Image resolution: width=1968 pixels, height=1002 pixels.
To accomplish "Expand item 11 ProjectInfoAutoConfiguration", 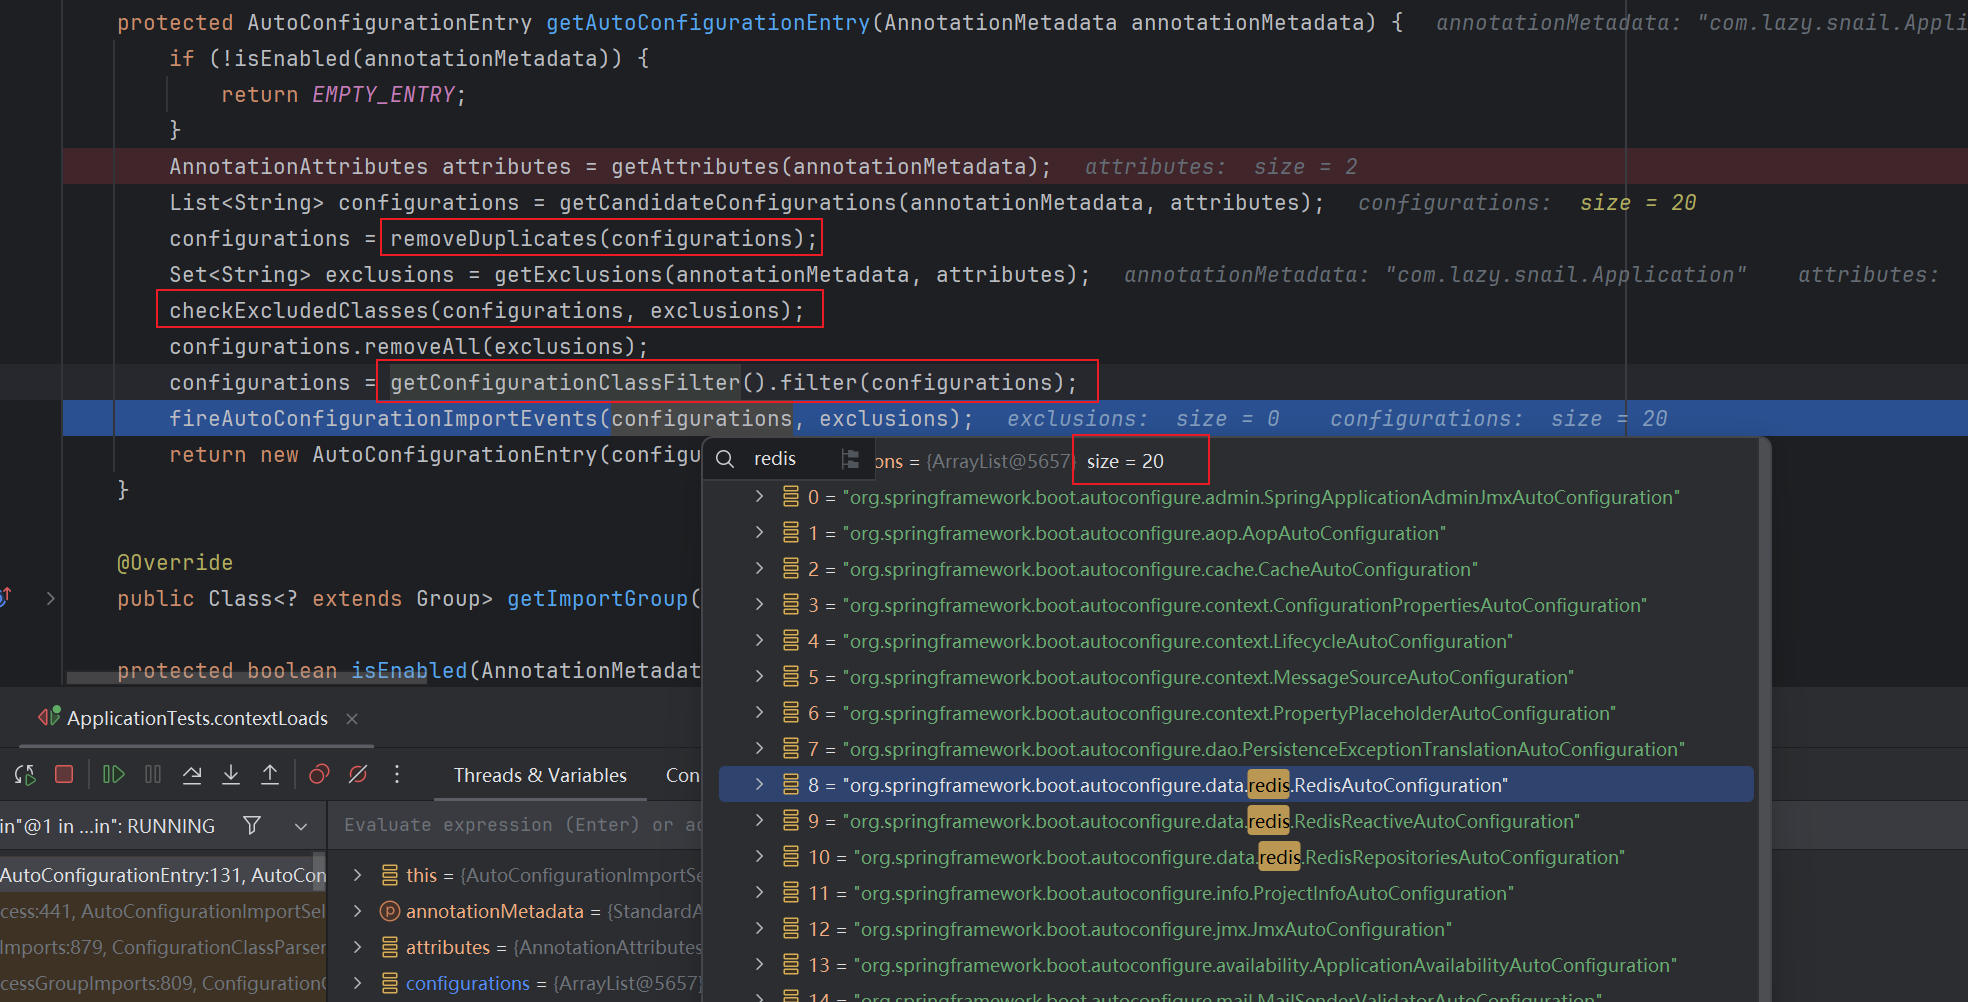I will coord(760,892).
